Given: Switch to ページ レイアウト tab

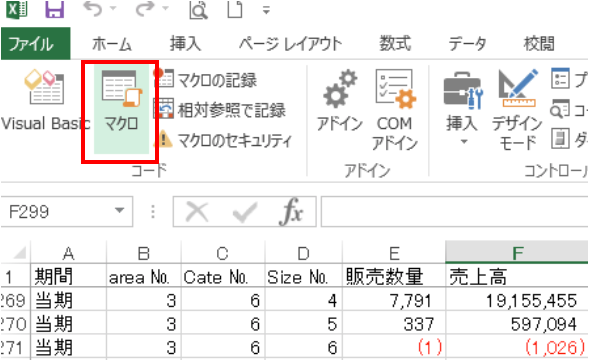Looking at the screenshot, I should [290, 44].
